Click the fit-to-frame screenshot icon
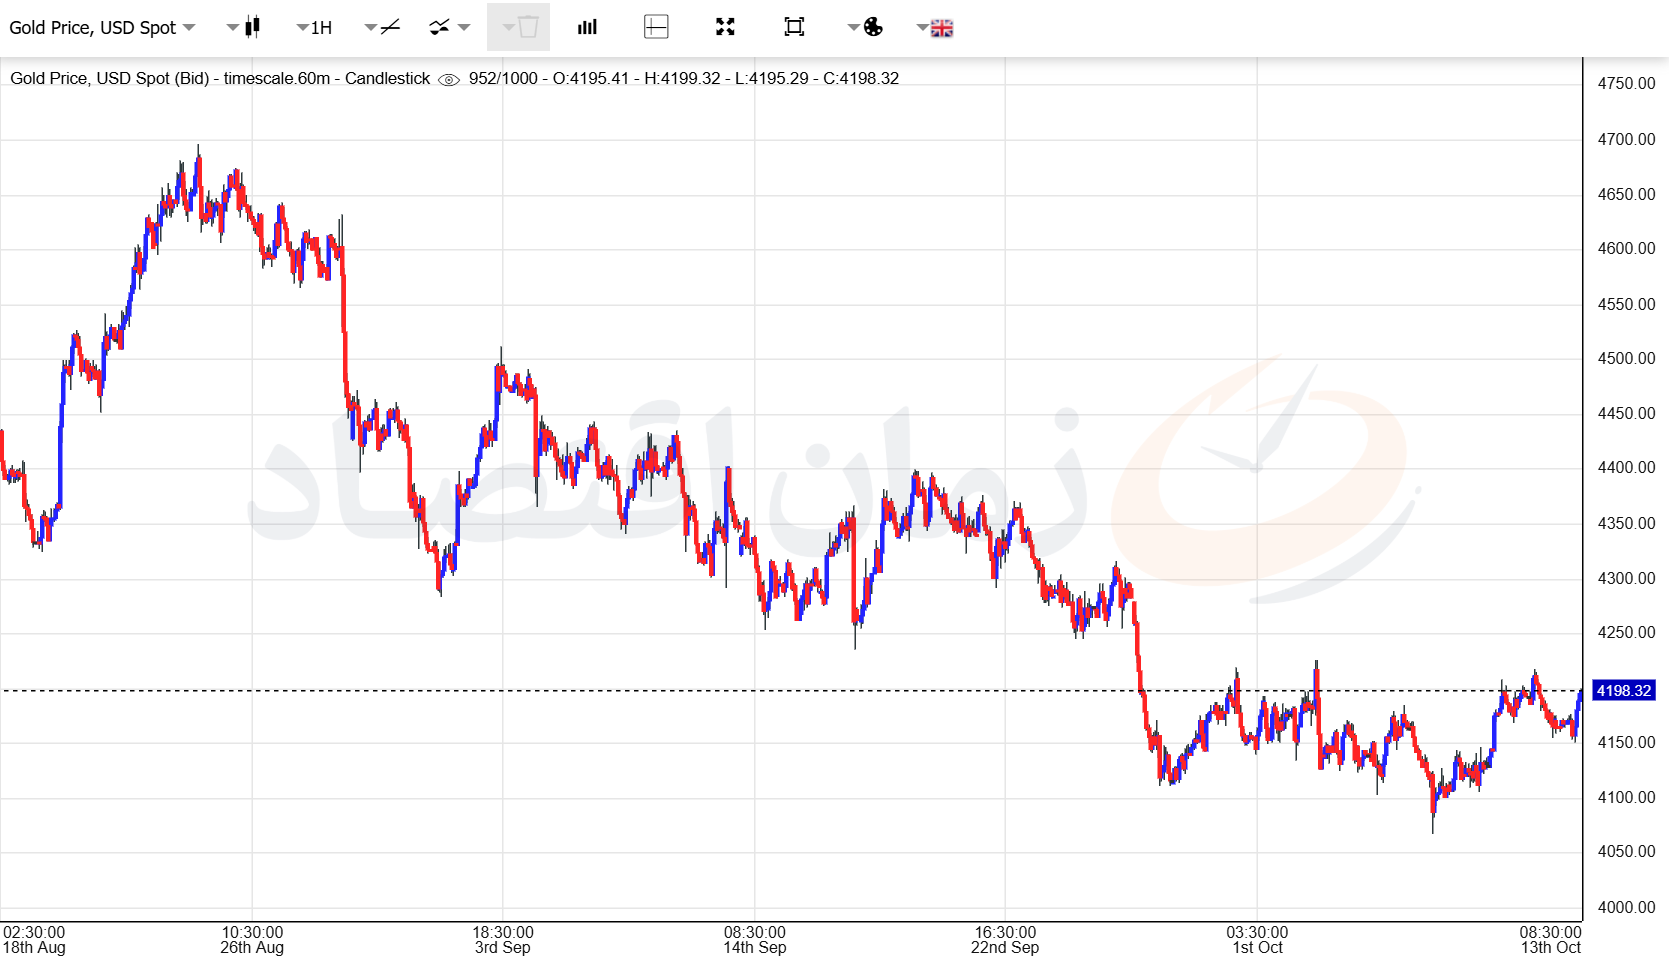The width and height of the screenshot is (1669, 957). coord(794,27)
